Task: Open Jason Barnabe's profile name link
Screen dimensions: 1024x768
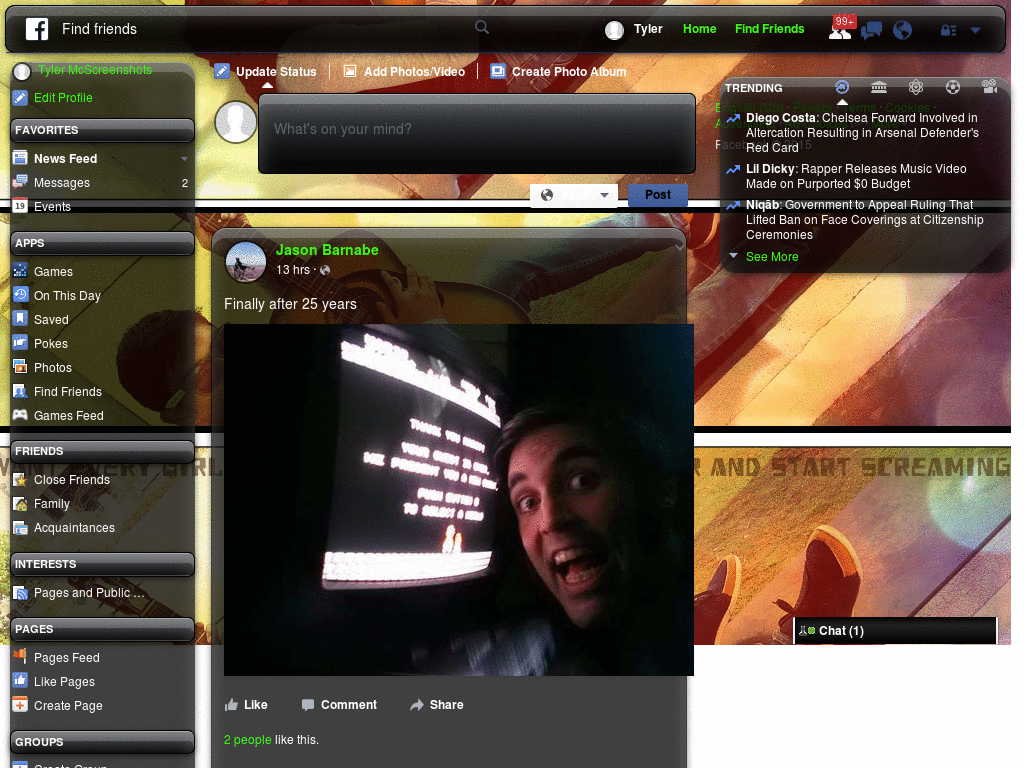Action: point(327,249)
